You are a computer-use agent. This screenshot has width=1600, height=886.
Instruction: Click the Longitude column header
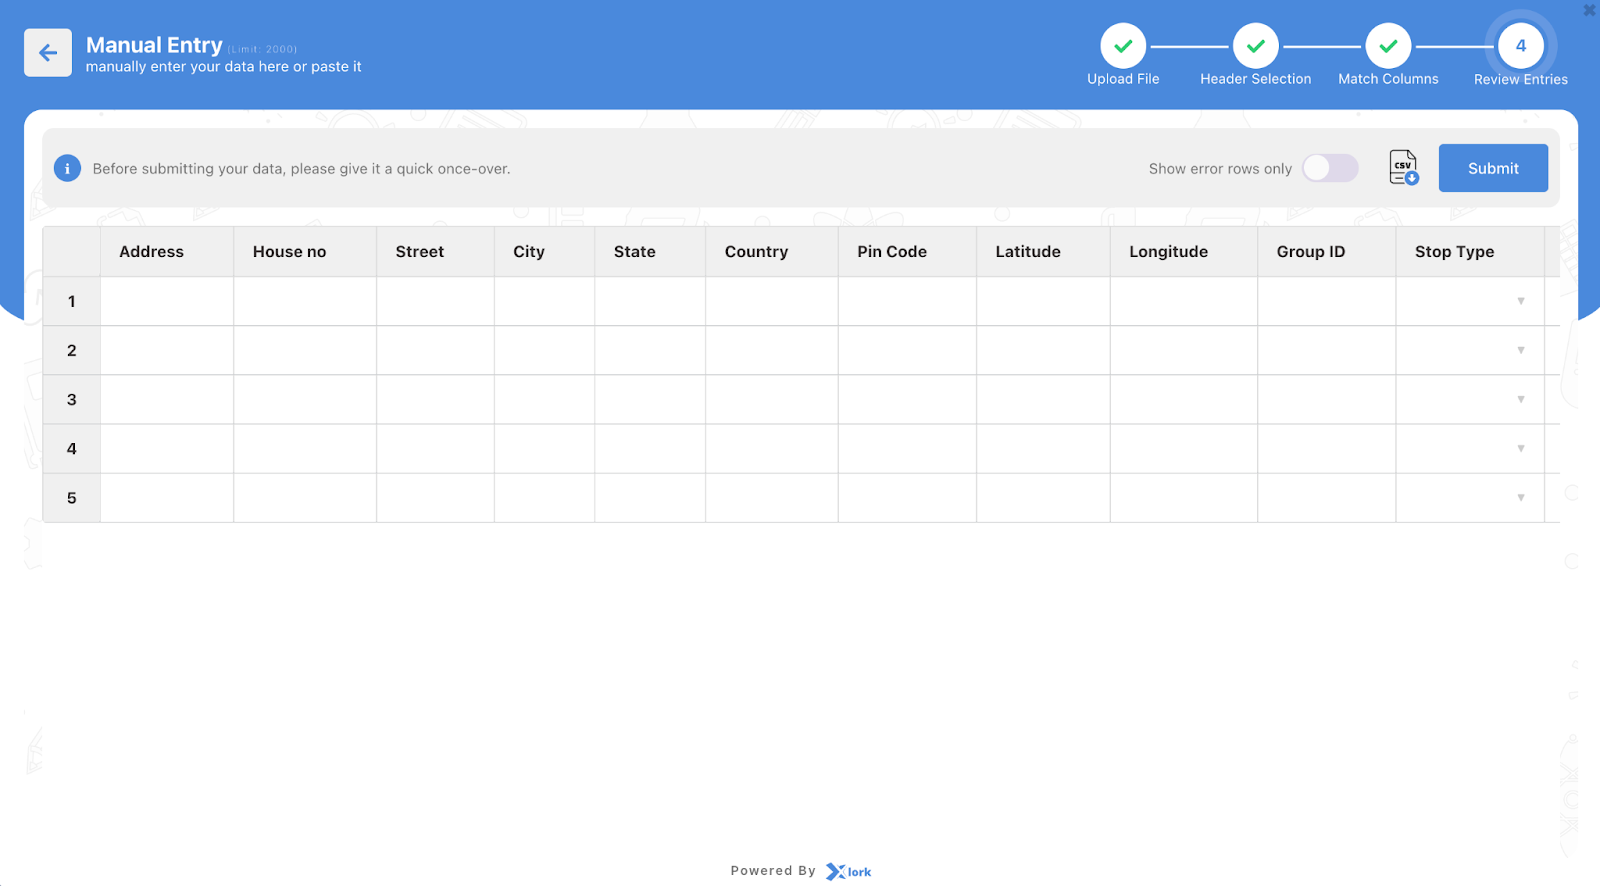[x=1184, y=252]
